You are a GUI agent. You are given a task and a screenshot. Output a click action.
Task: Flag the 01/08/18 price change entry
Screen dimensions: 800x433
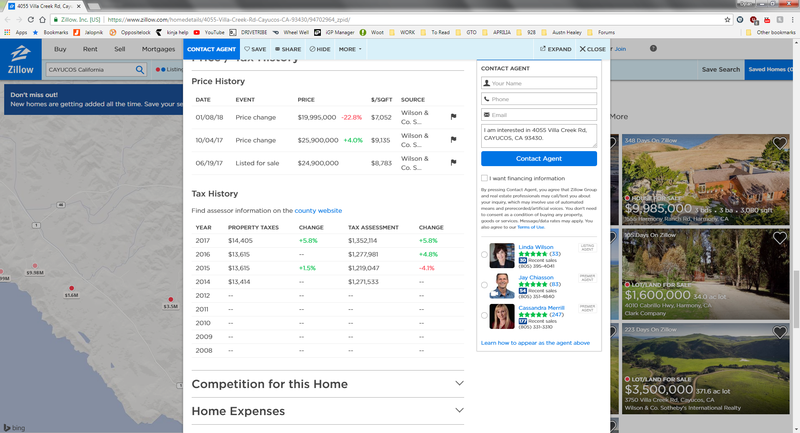[453, 117]
